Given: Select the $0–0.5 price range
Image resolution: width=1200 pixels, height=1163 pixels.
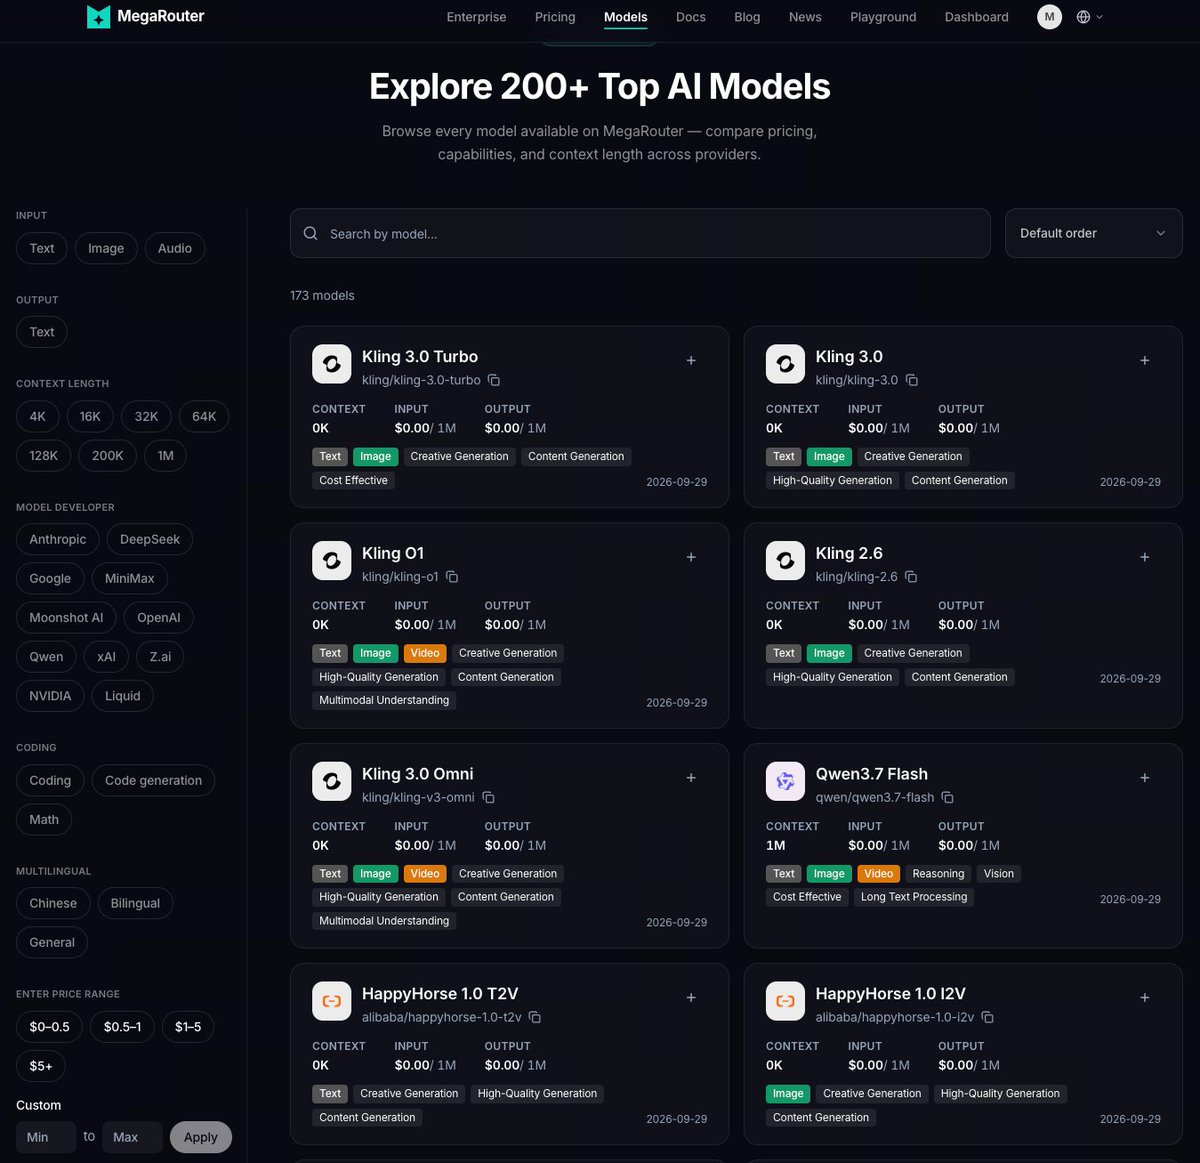Looking at the screenshot, I should coord(50,1026).
